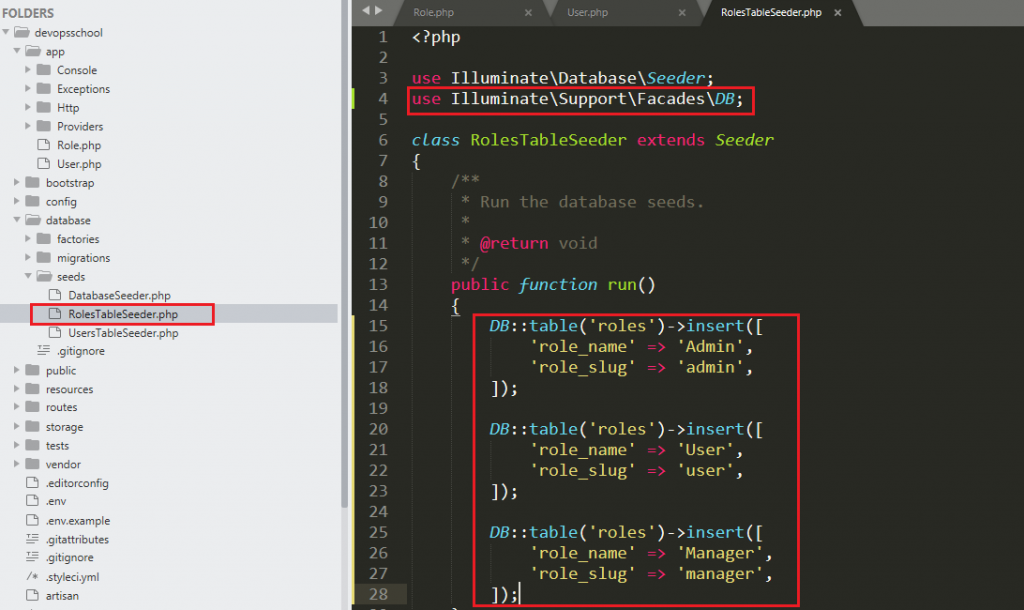
Task: Click the .styleci.yml file icon
Action: pos(32,577)
